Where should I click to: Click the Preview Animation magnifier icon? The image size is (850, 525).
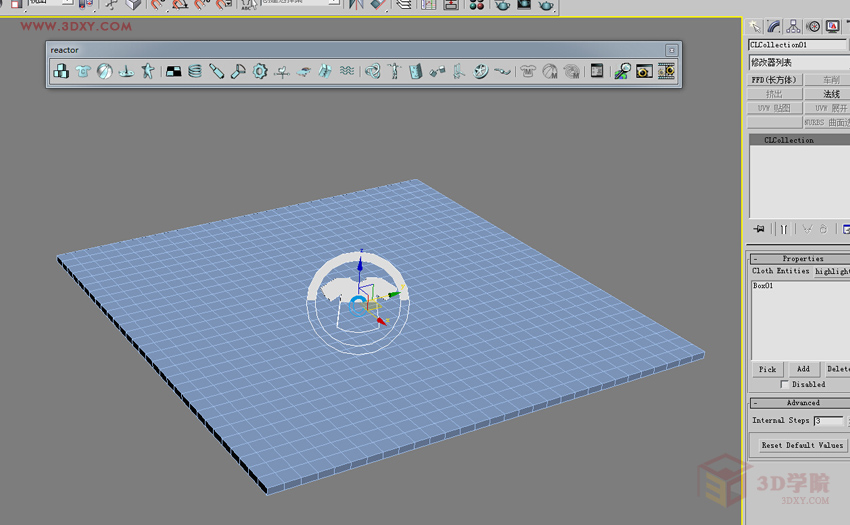tap(622, 71)
